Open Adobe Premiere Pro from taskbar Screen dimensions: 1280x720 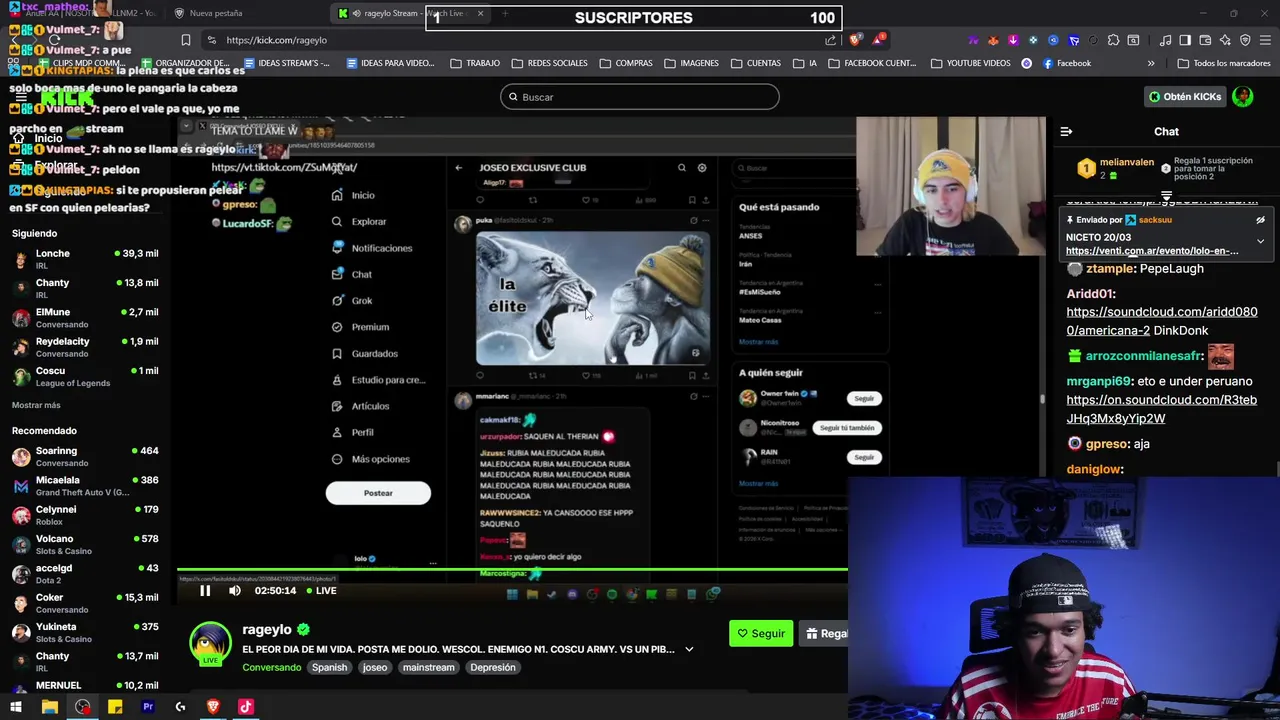[148, 707]
